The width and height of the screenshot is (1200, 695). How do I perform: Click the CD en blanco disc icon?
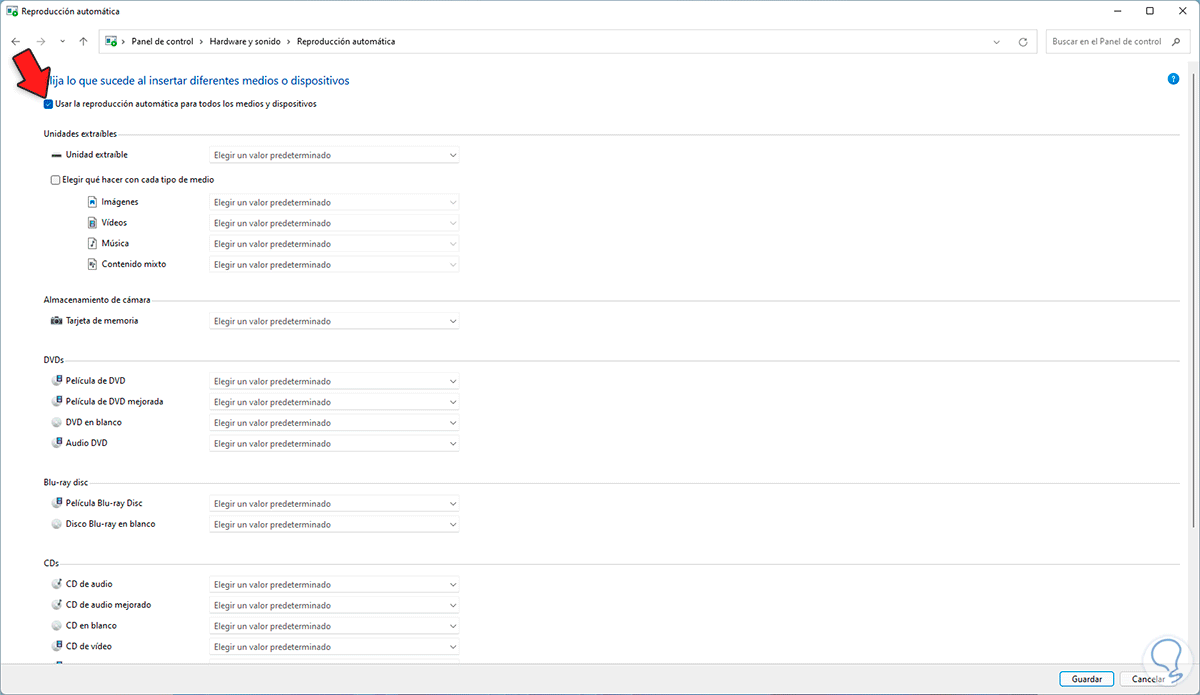(56, 625)
